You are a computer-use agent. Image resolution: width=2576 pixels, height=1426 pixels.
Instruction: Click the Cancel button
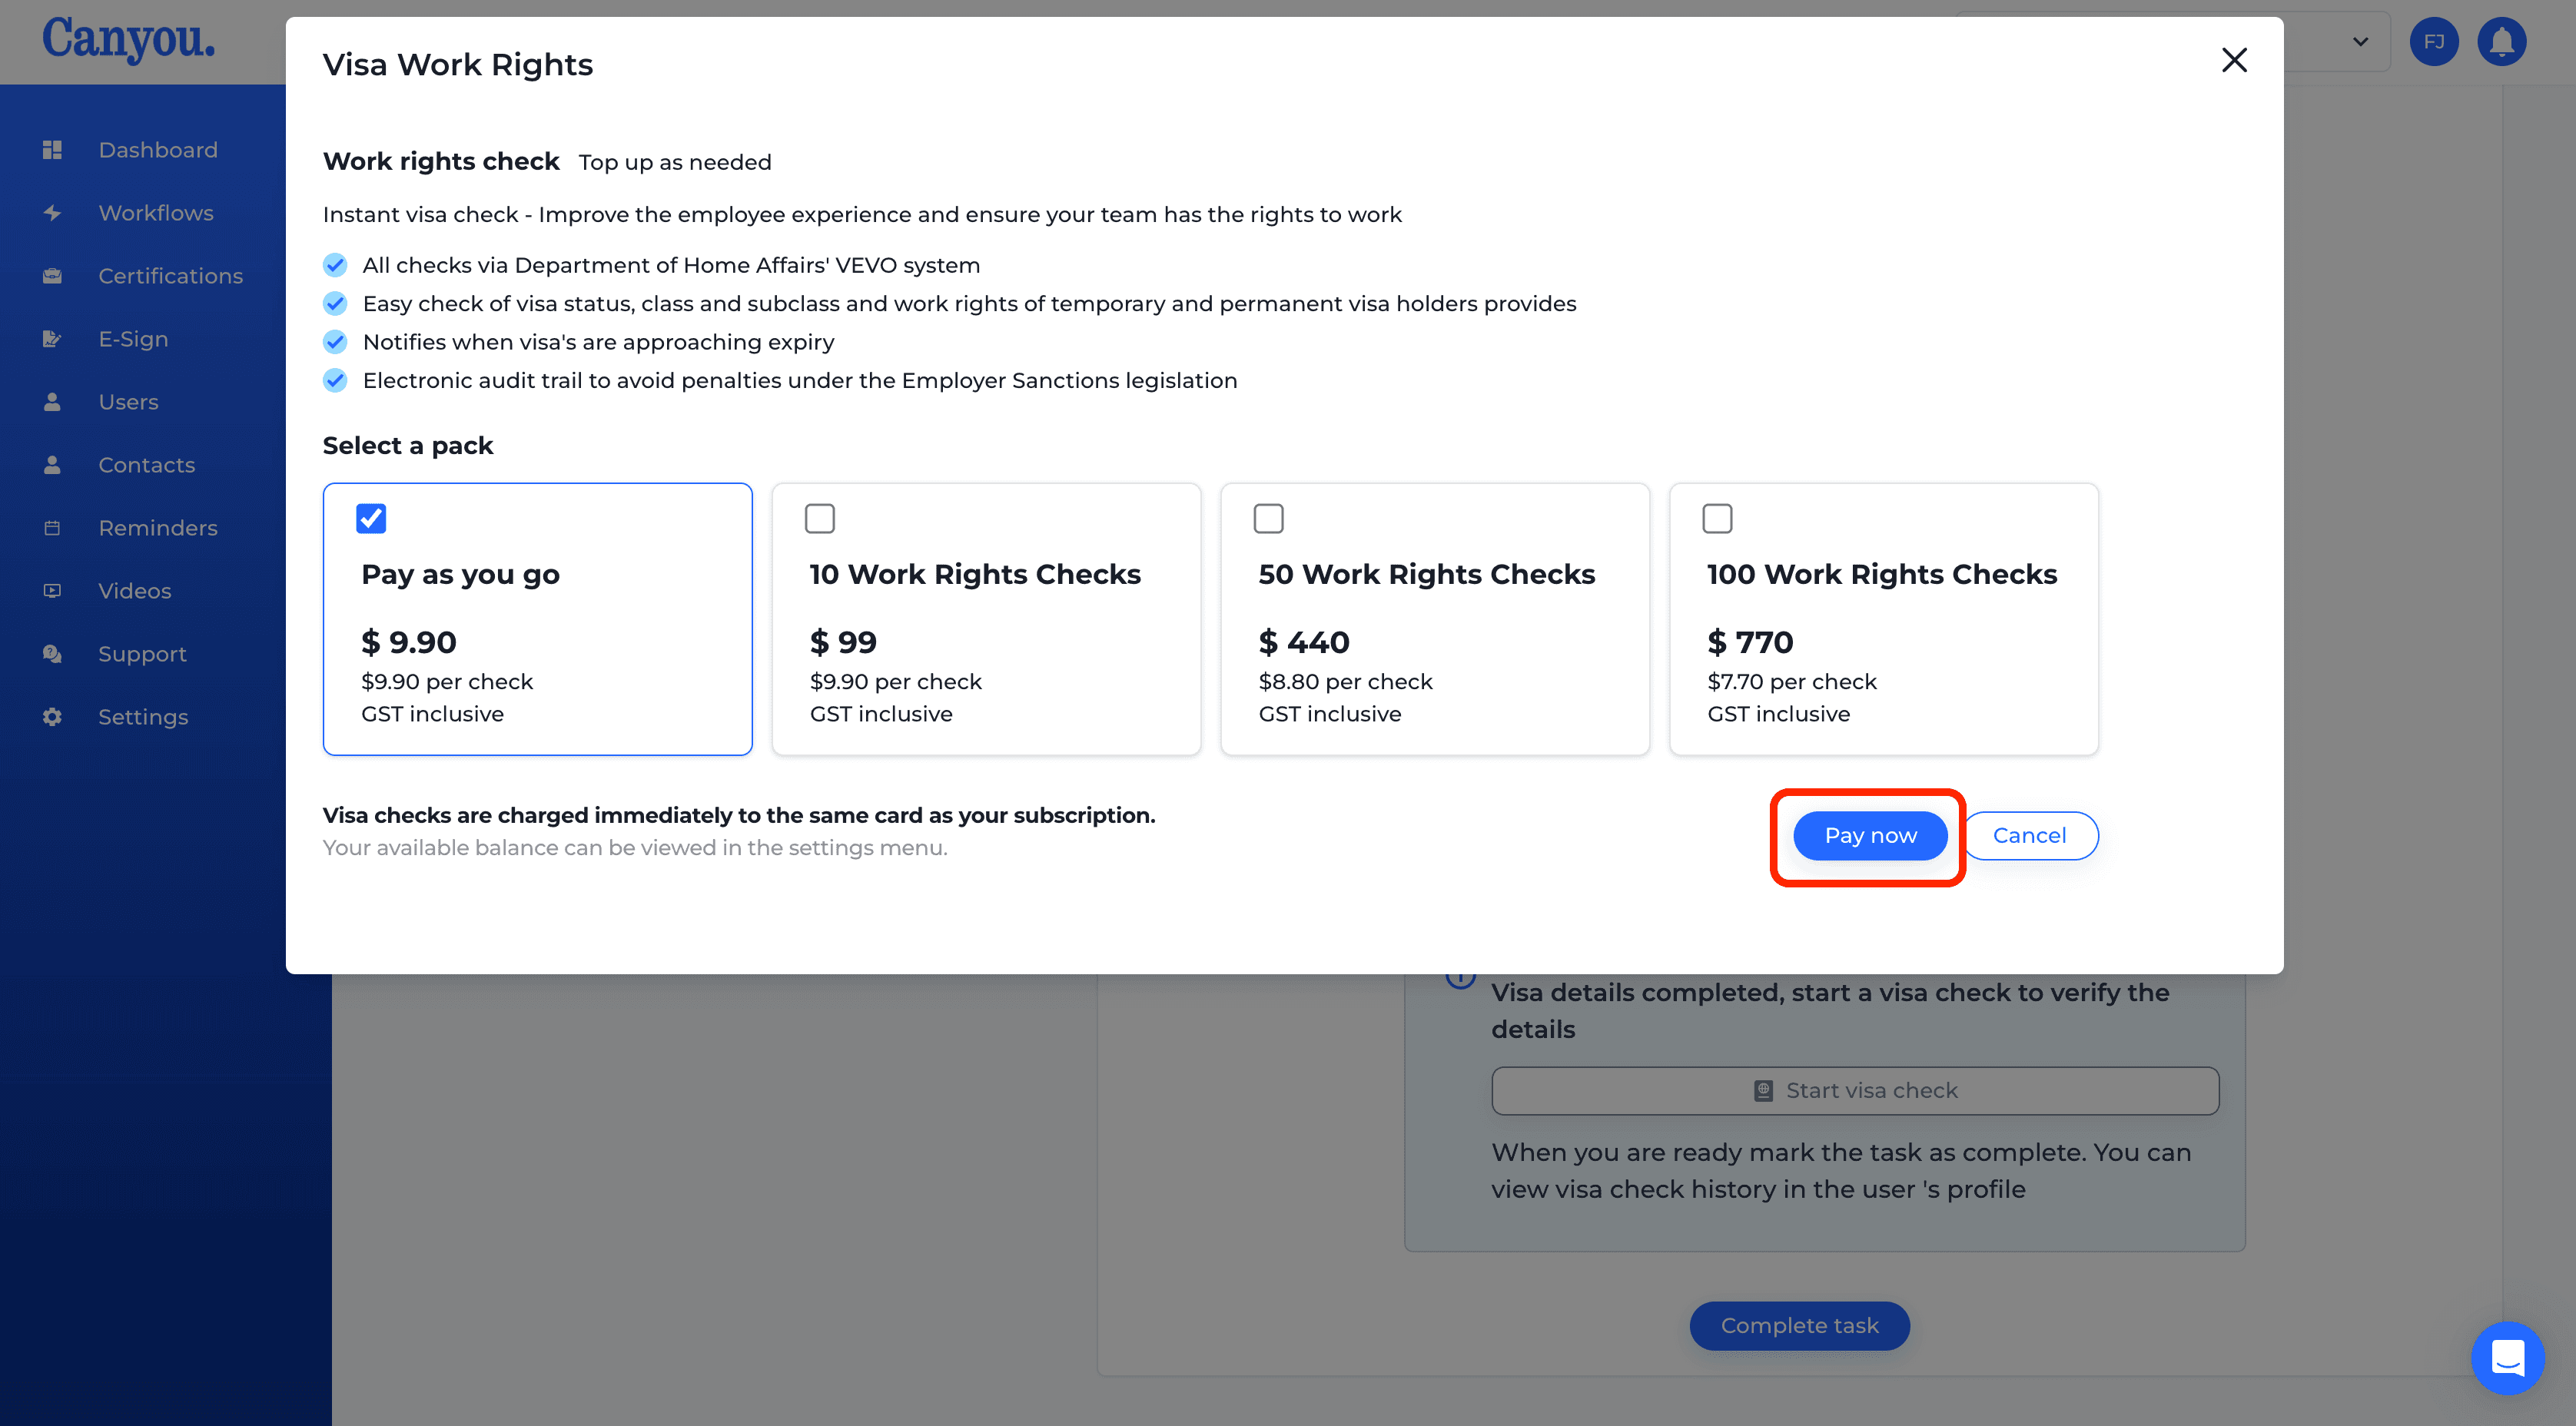[2029, 835]
